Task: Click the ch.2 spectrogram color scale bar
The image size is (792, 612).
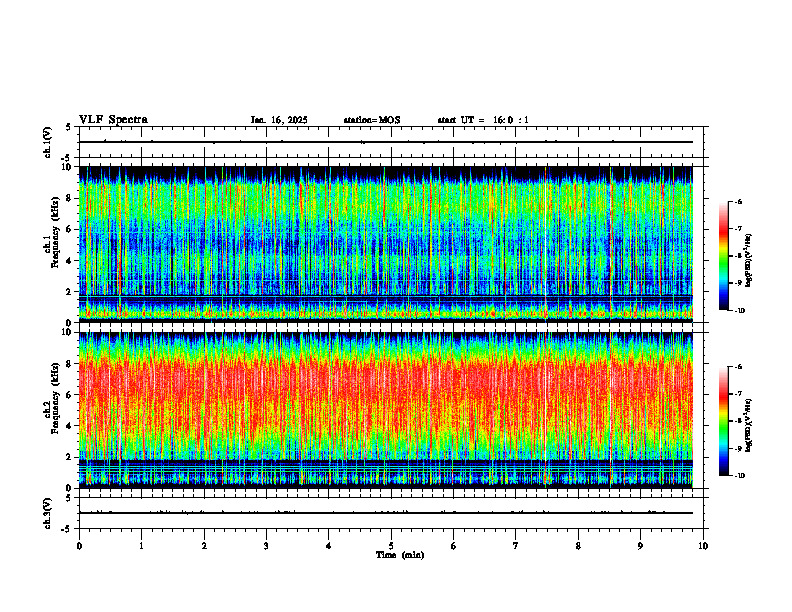Action: 723,421
